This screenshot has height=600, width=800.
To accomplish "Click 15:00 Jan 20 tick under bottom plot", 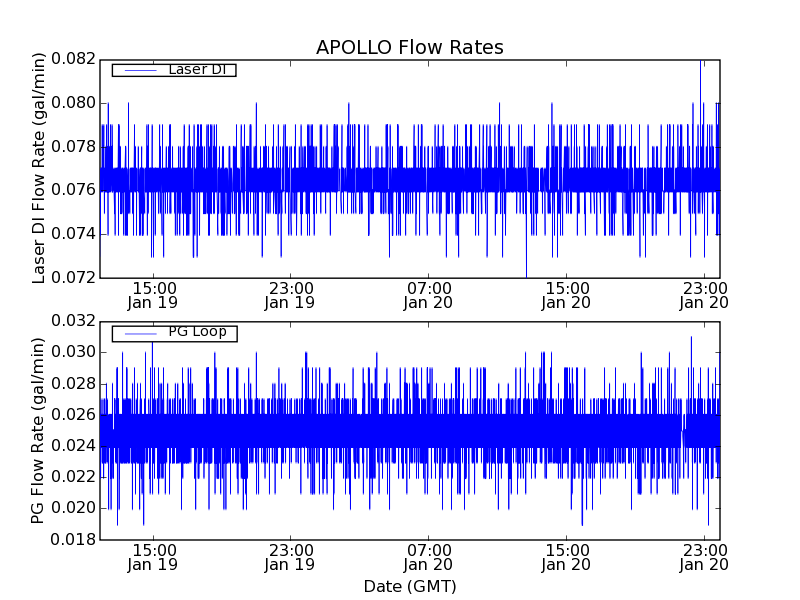I will 566,557.
